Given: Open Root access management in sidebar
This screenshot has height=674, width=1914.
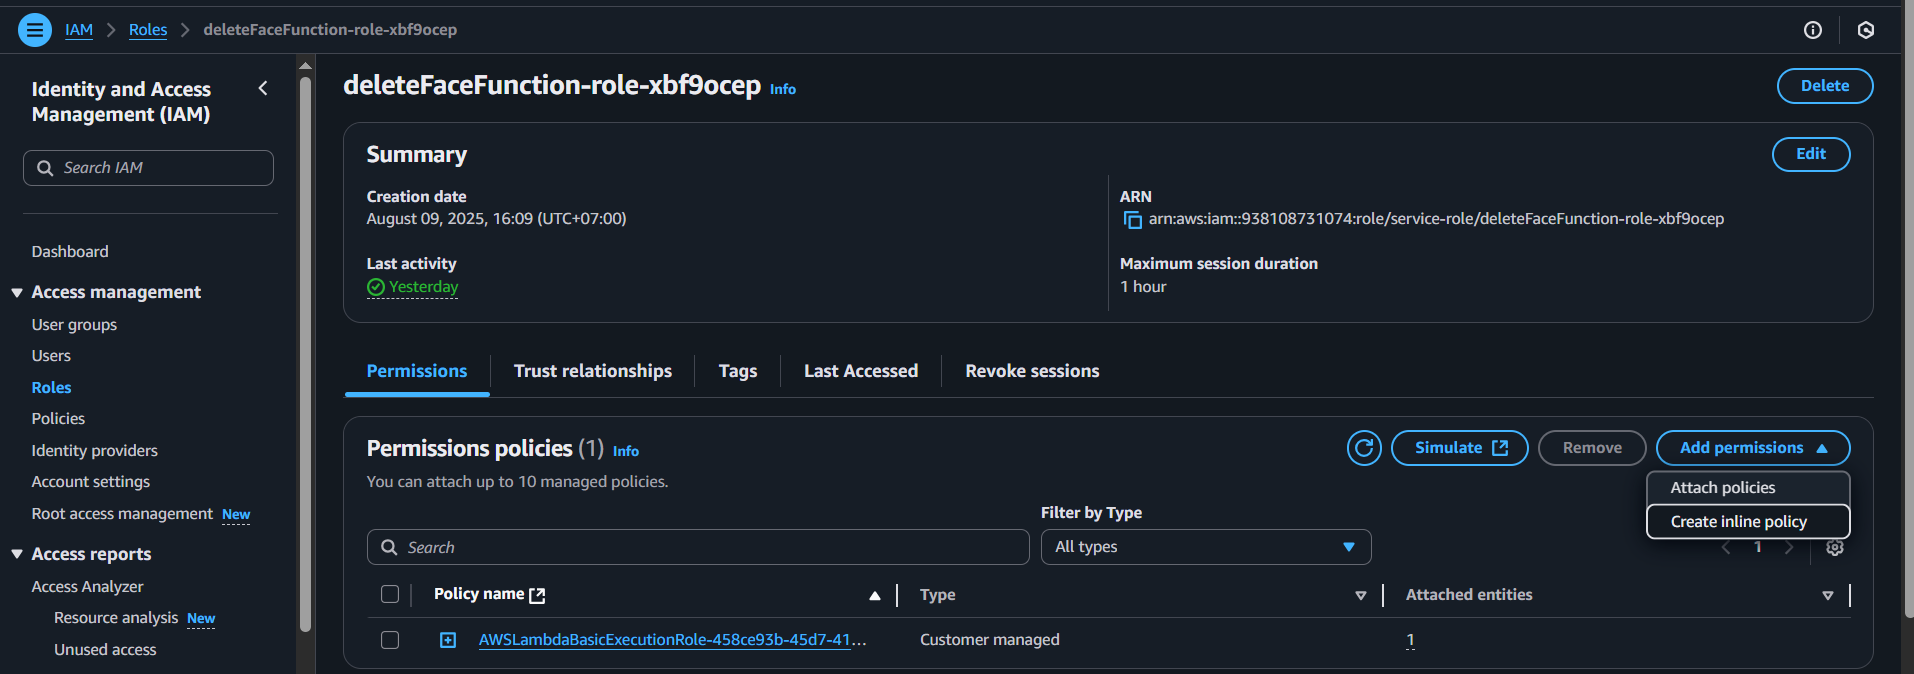Looking at the screenshot, I should point(122,514).
